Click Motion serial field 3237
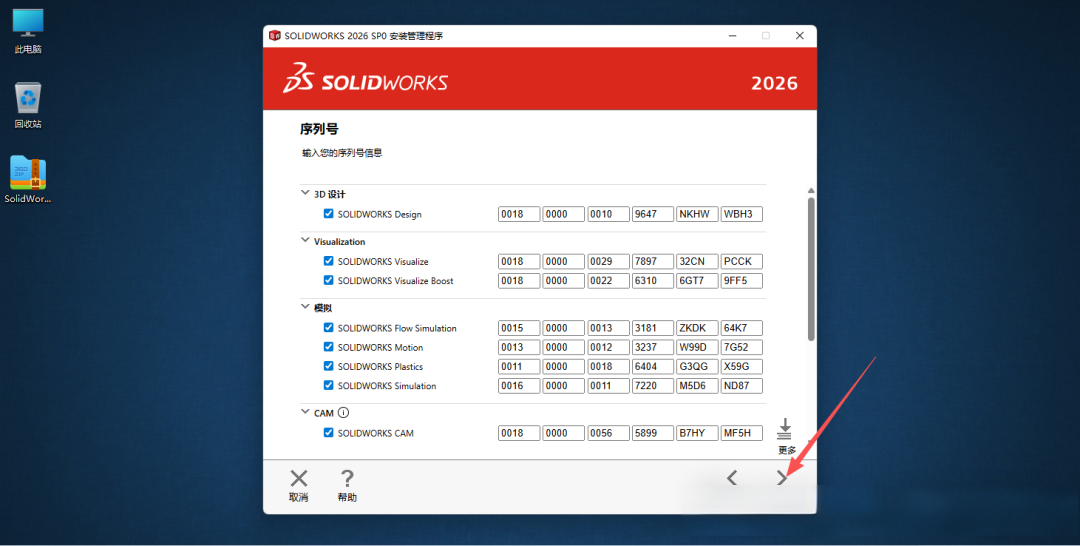Viewport: 1080px width, 546px height. click(653, 348)
